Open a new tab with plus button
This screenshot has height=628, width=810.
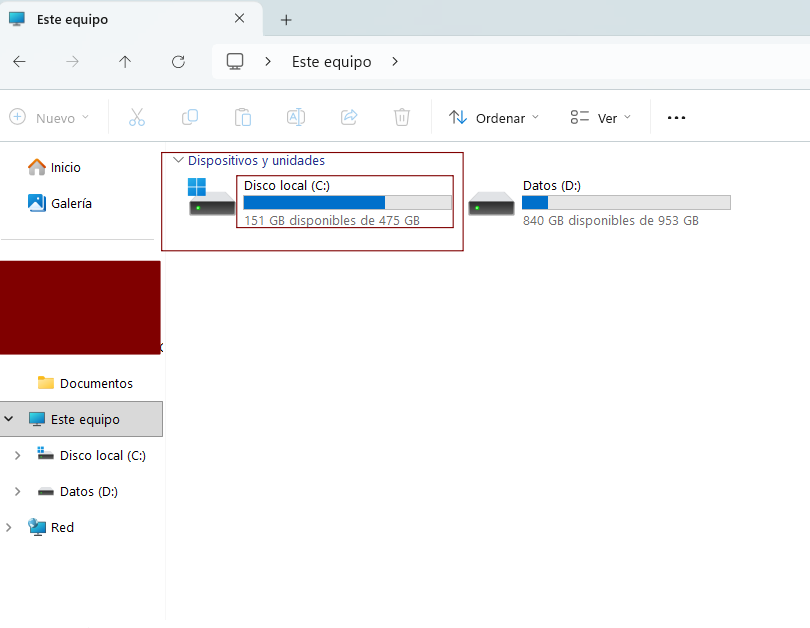286,20
